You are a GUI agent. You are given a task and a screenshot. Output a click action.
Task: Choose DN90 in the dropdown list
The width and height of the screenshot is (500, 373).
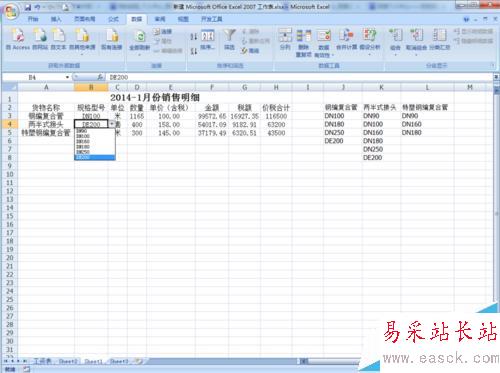tap(95, 131)
